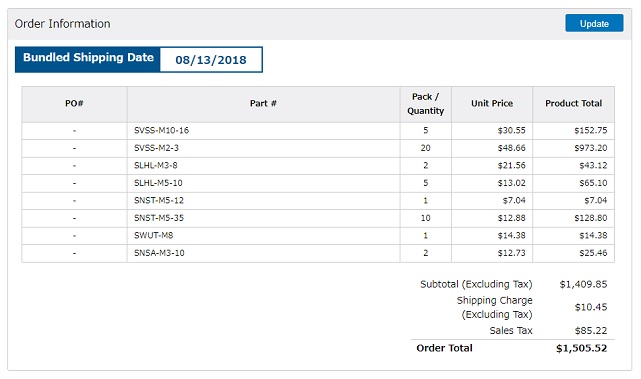
Task: Click the PO# column header
Action: point(74,104)
